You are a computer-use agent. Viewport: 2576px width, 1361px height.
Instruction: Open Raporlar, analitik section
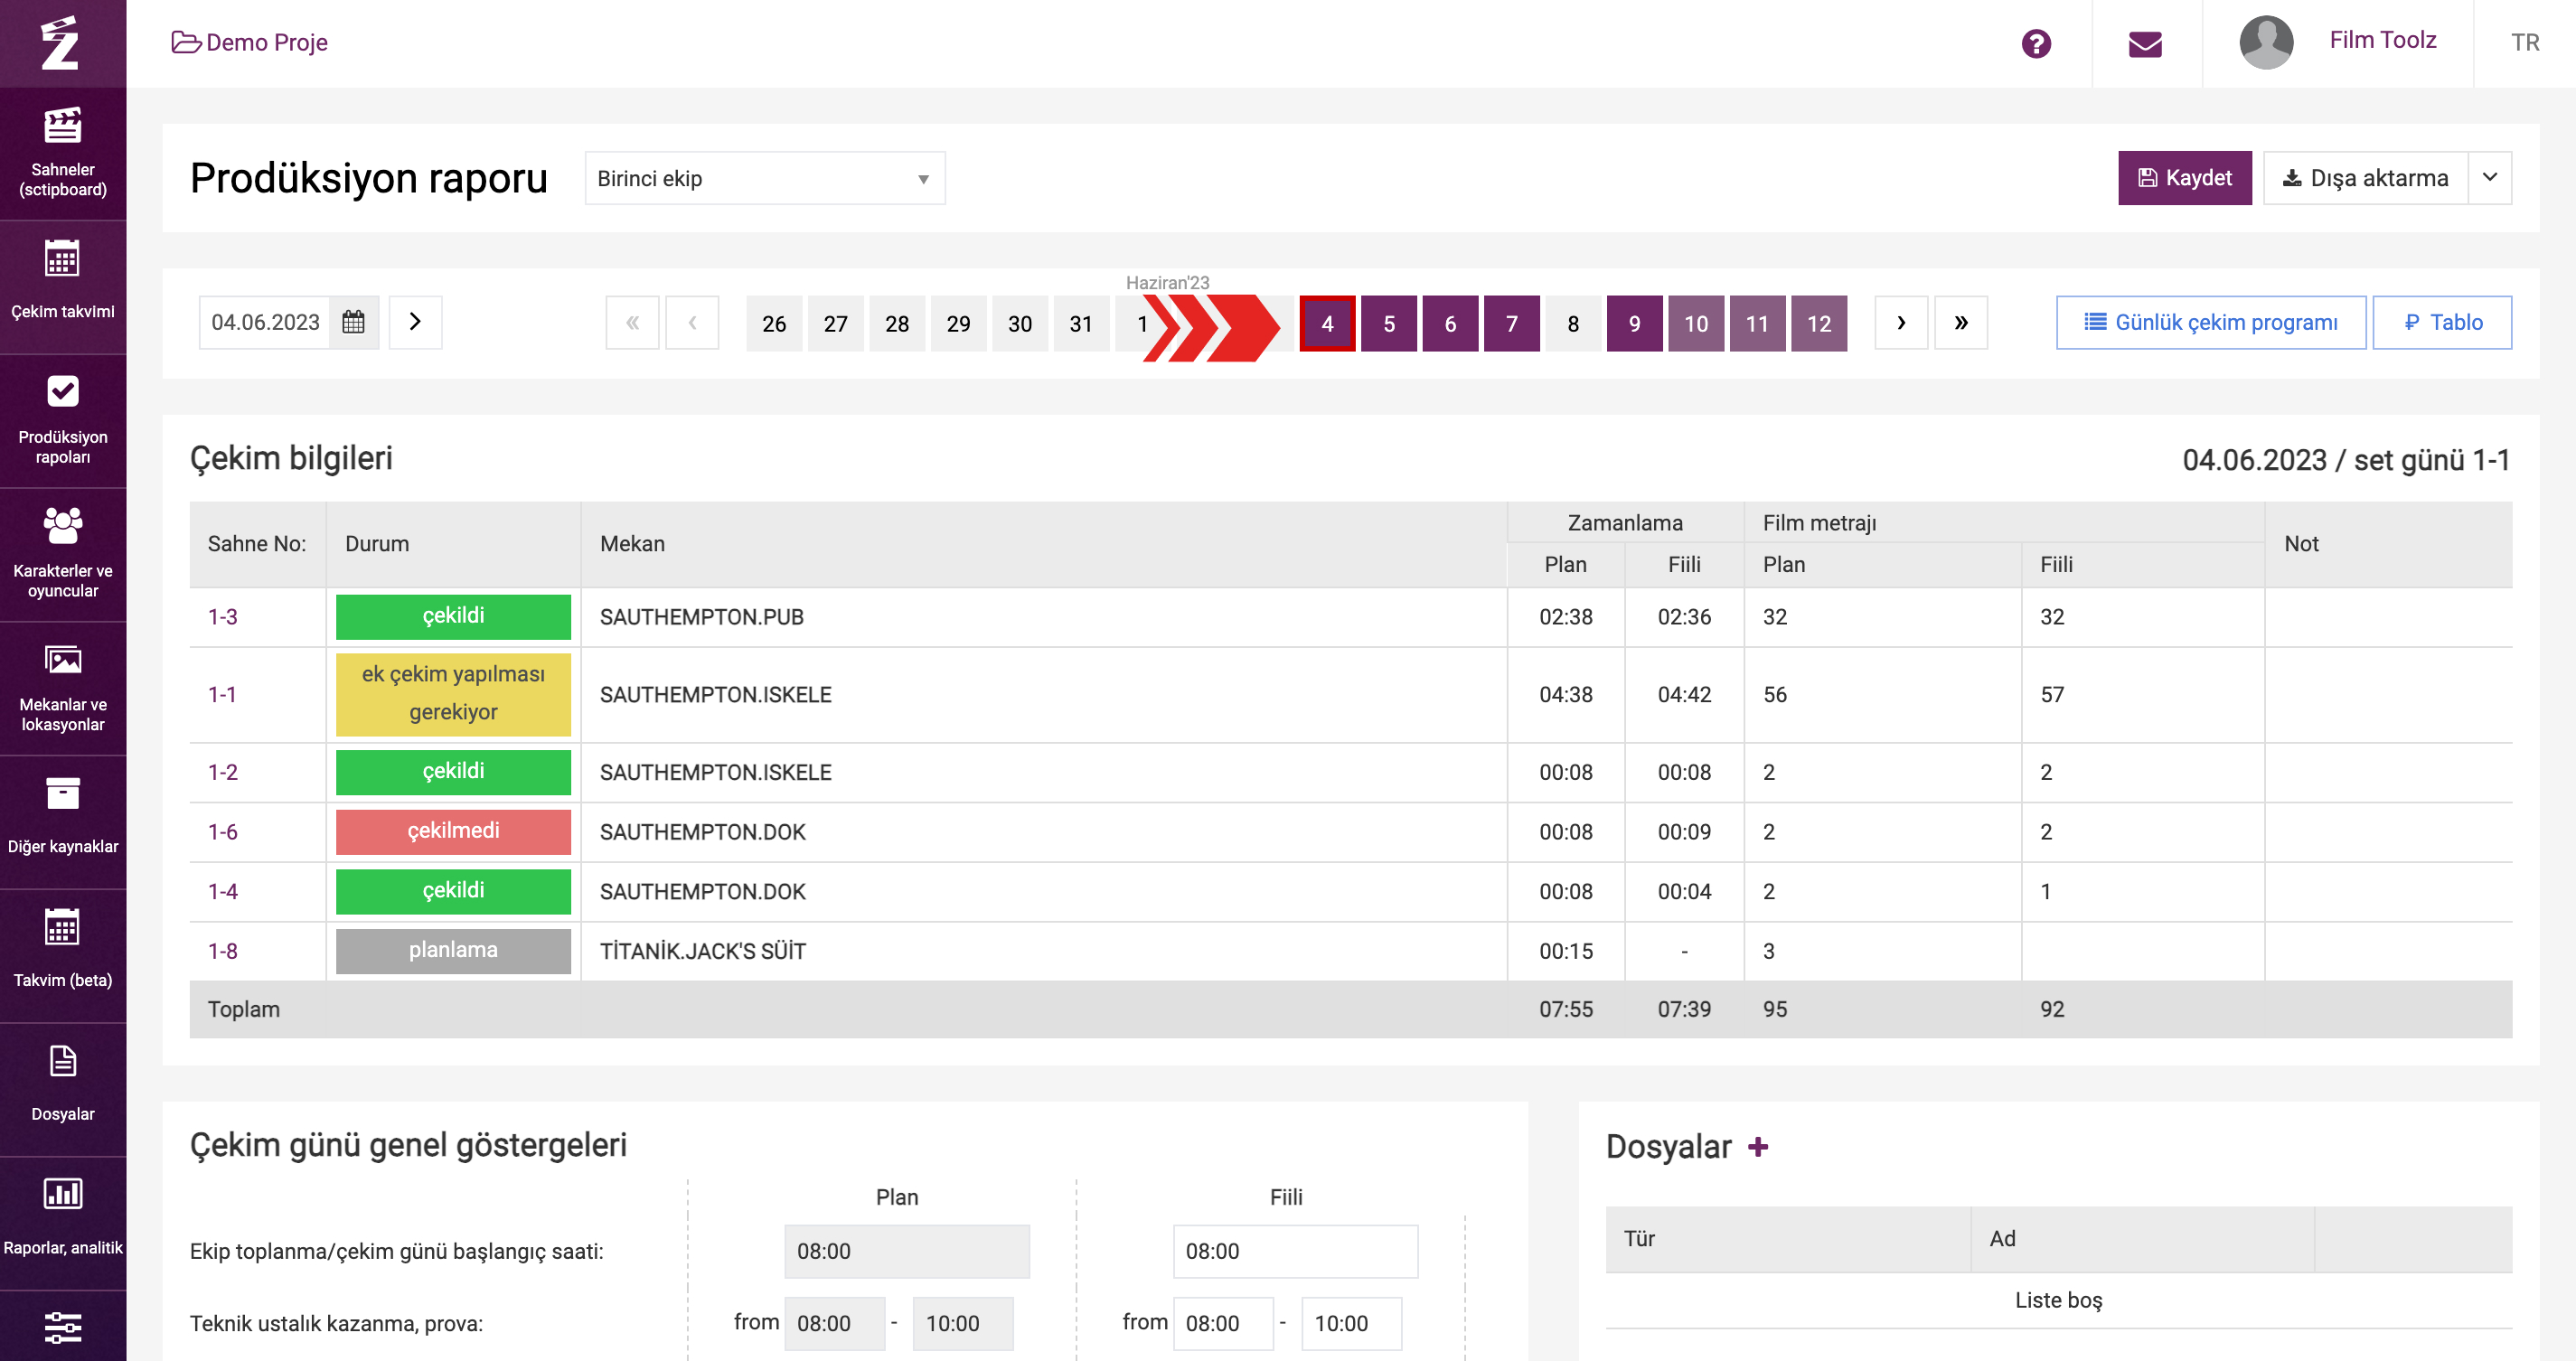63,1224
